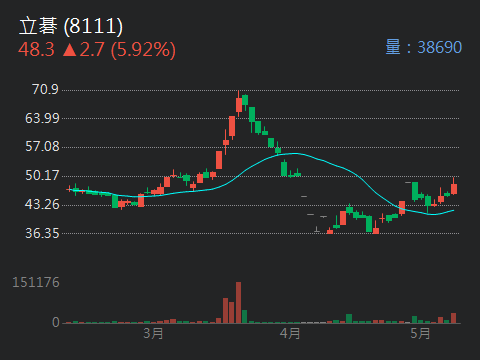Click the 151176 volume axis label
Screen dimensions: 480x360
click(36, 283)
